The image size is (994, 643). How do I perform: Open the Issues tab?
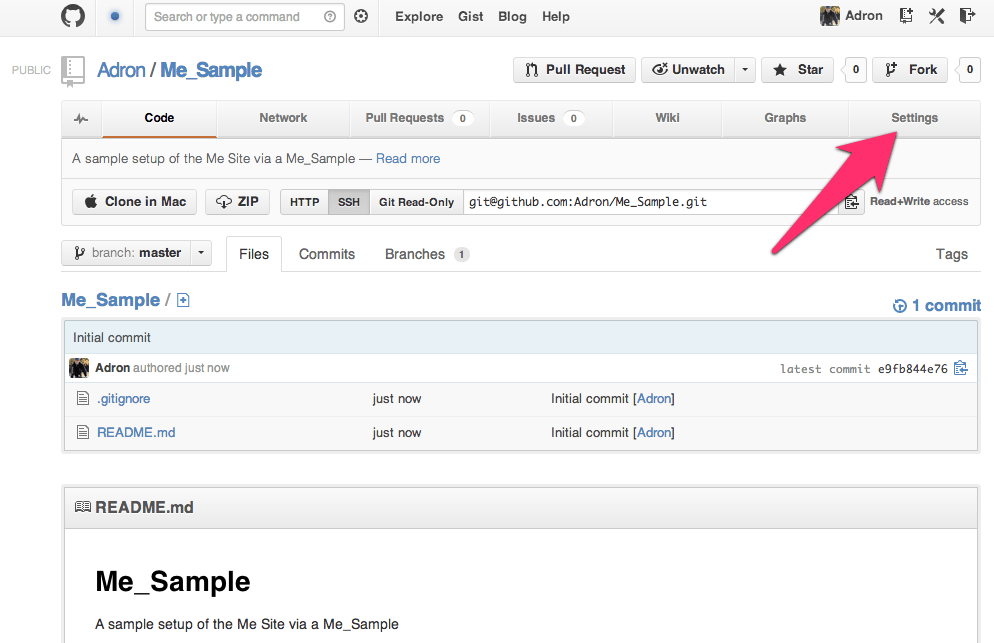tap(550, 118)
